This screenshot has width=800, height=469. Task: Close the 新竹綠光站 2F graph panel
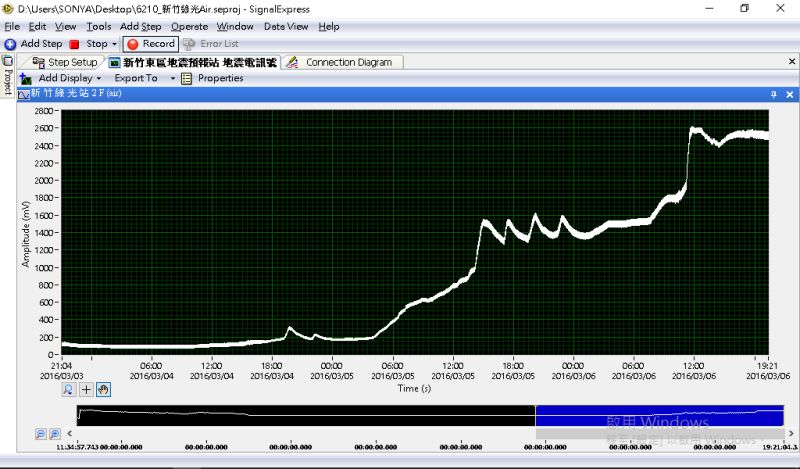pyautogui.click(x=789, y=94)
